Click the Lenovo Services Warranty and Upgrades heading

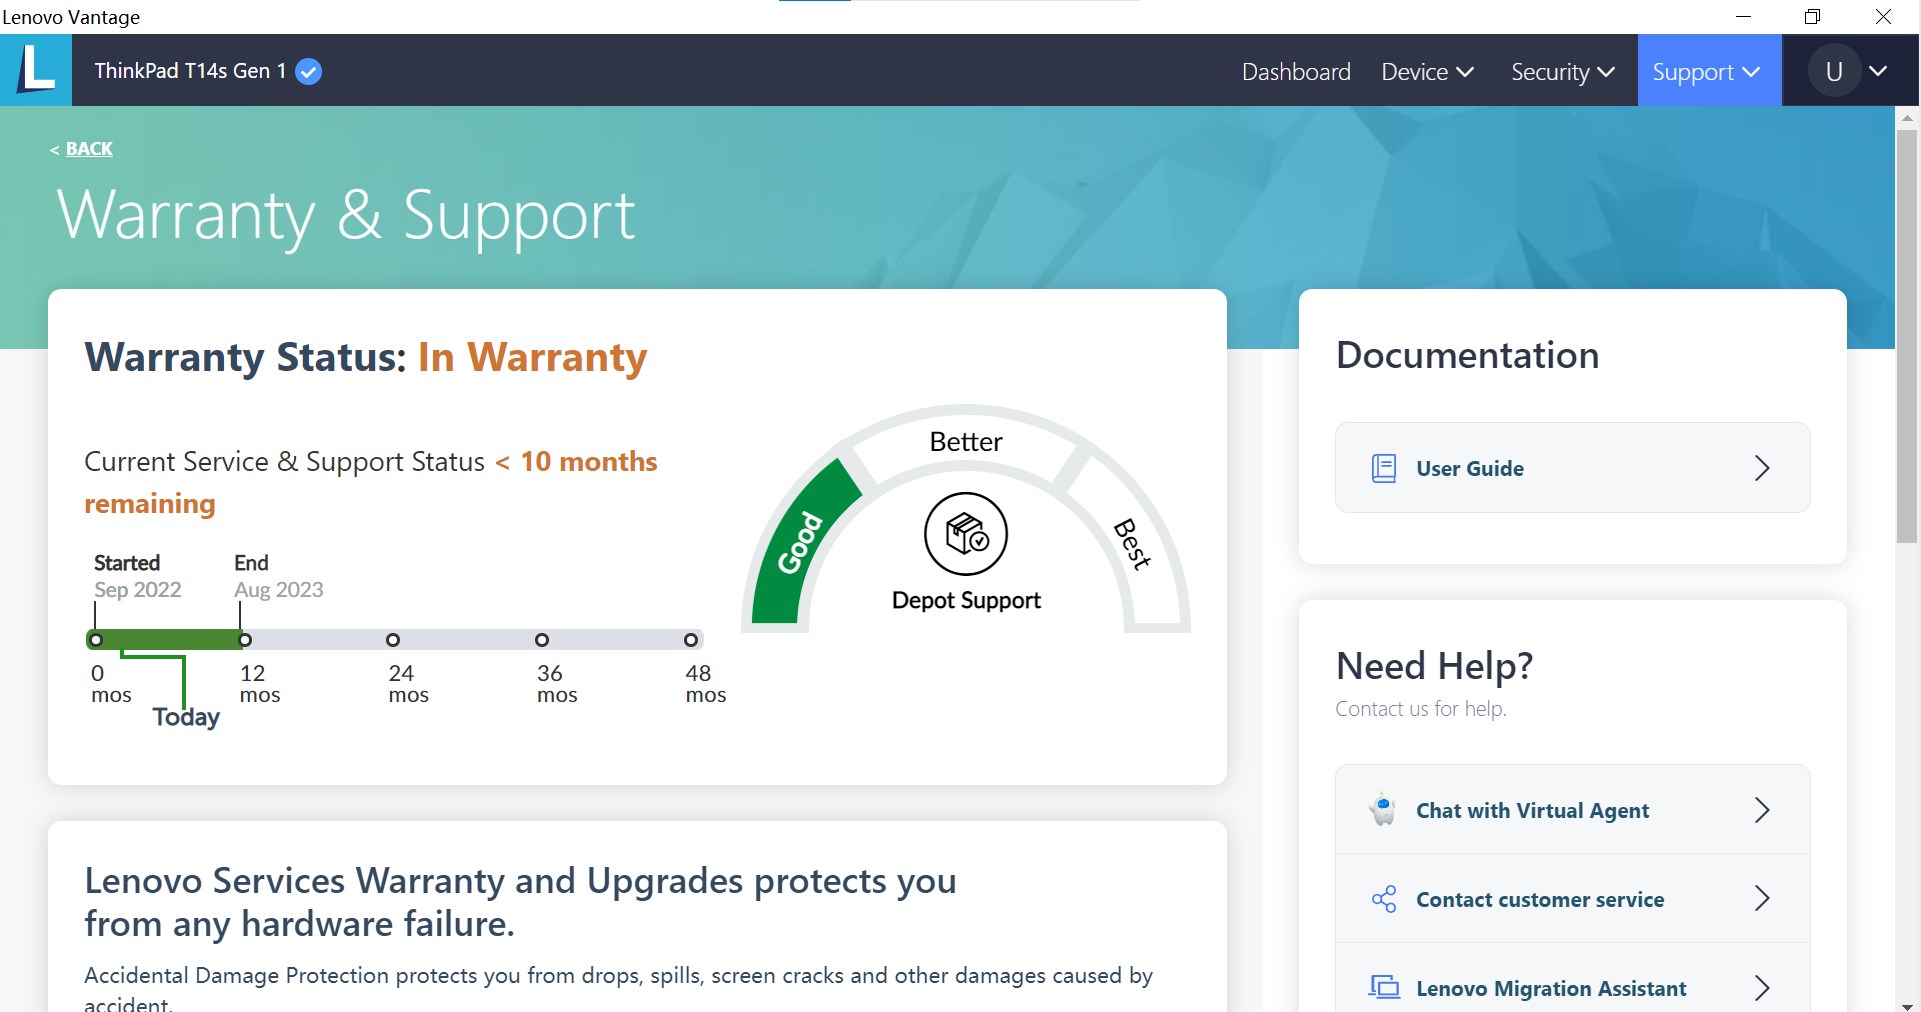pyautogui.click(x=520, y=902)
